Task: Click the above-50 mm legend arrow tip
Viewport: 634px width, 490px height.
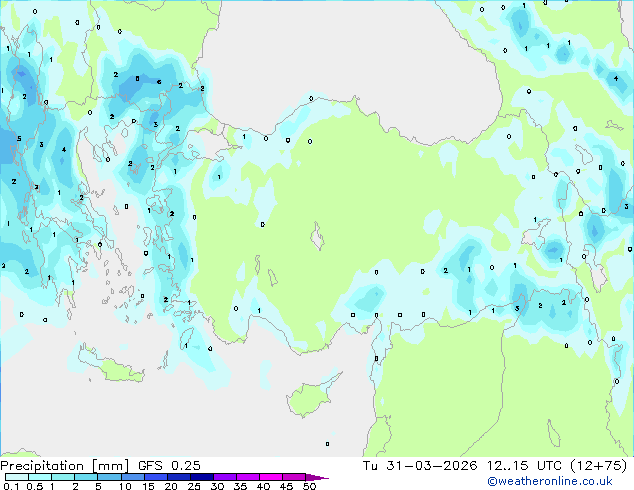Action: click(317, 477)
